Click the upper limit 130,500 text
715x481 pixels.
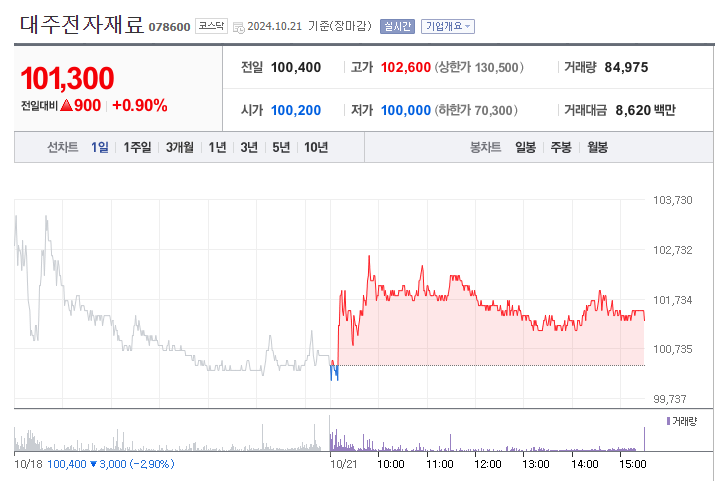(x=479, y=67)
